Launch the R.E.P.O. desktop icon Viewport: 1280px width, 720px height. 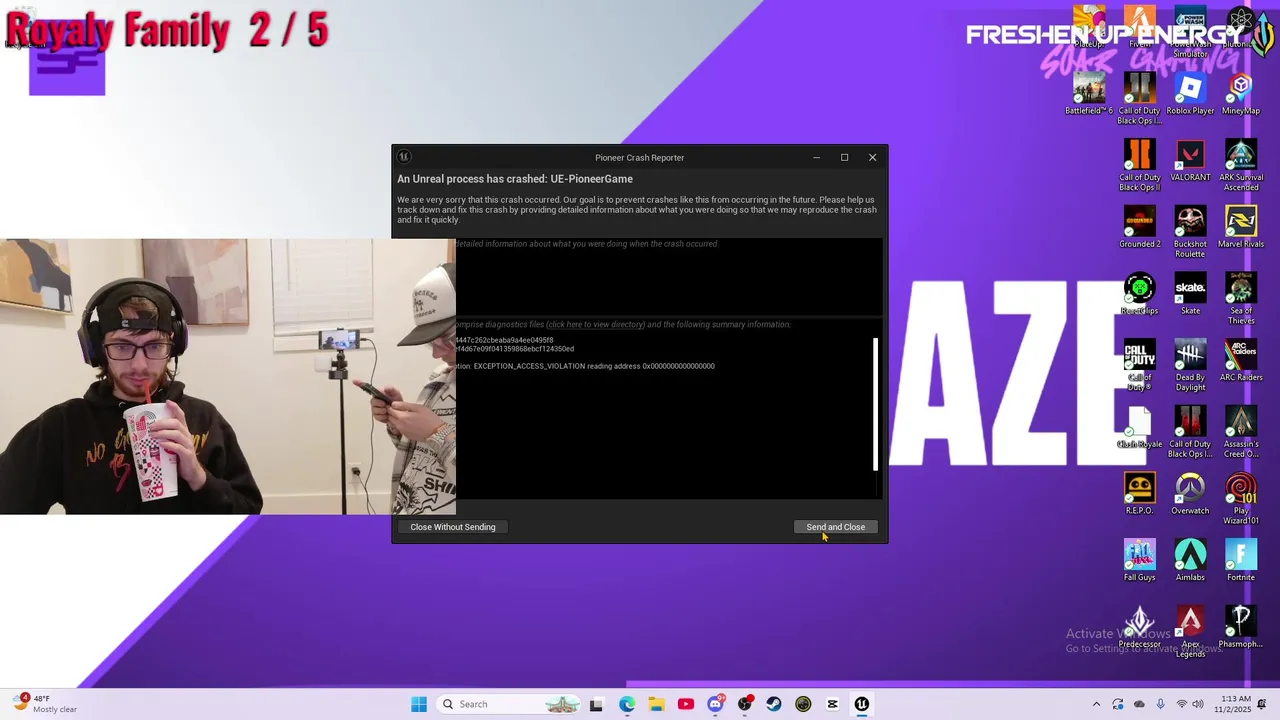tap(1140, 494)
